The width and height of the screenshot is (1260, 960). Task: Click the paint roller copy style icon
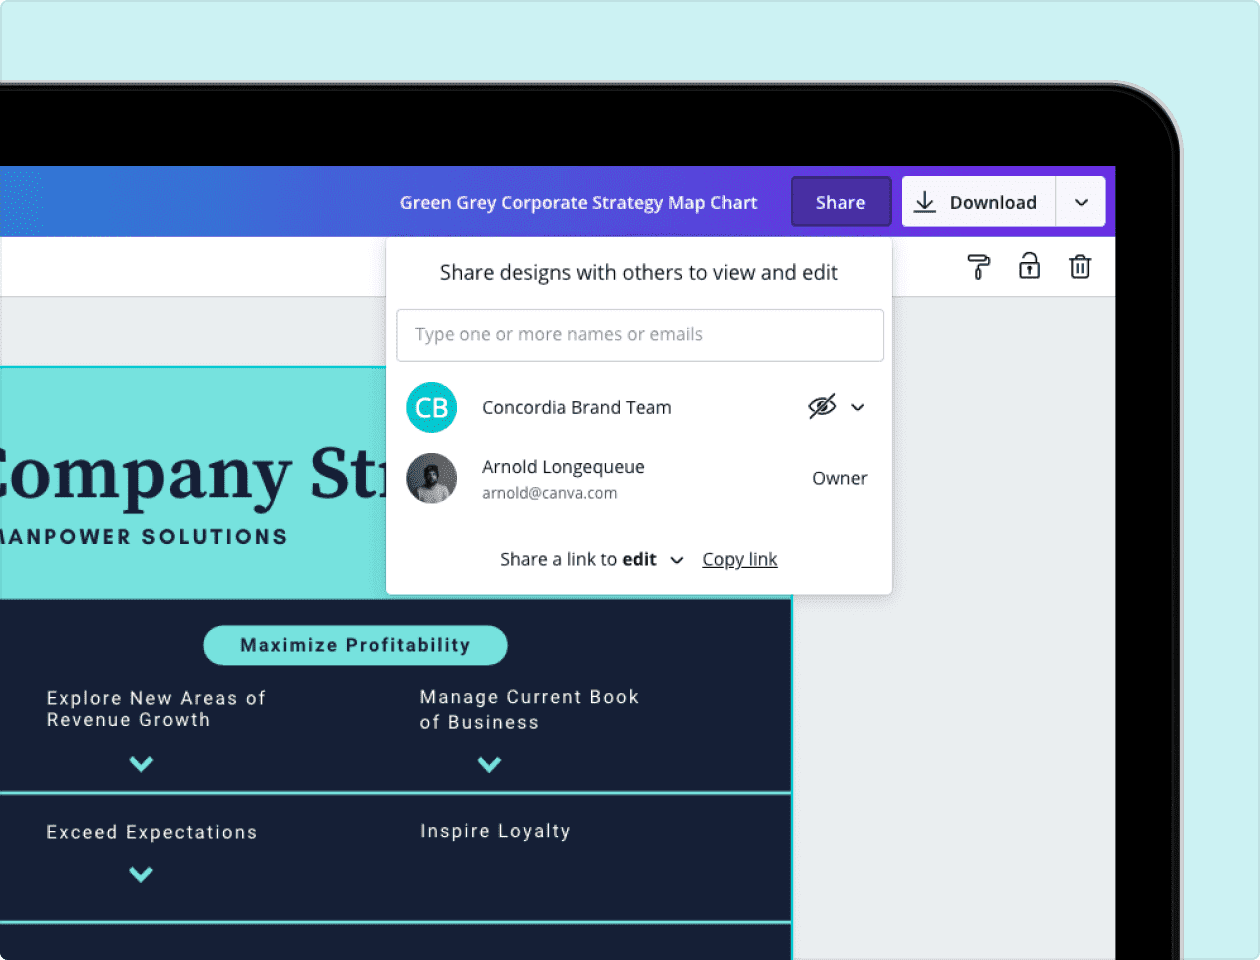978,267
